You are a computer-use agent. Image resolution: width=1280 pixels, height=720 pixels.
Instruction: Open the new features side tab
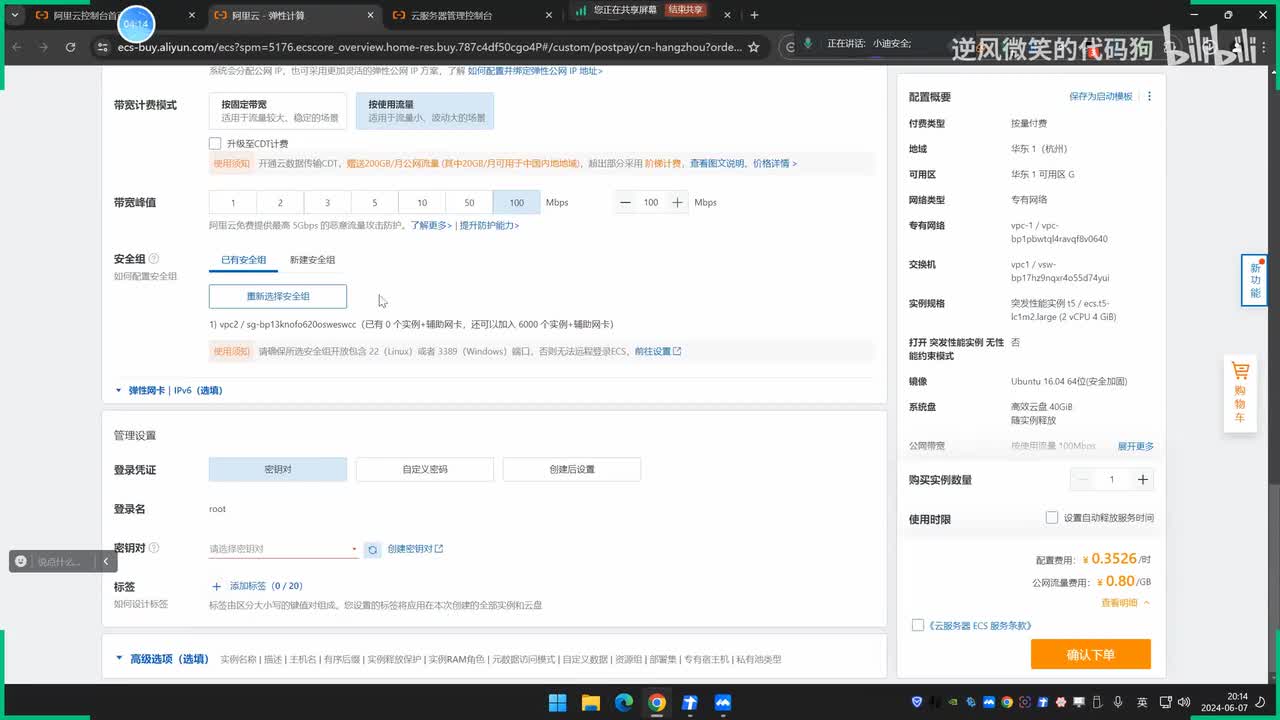(x=1254, y=280)
